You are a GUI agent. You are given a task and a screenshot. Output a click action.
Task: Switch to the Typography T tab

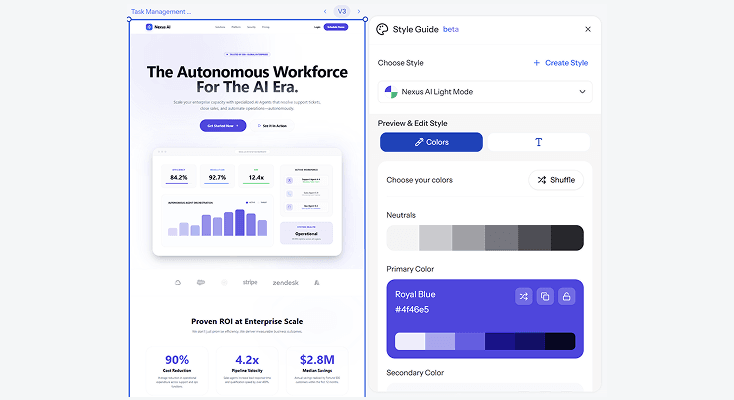coord(538,142)
